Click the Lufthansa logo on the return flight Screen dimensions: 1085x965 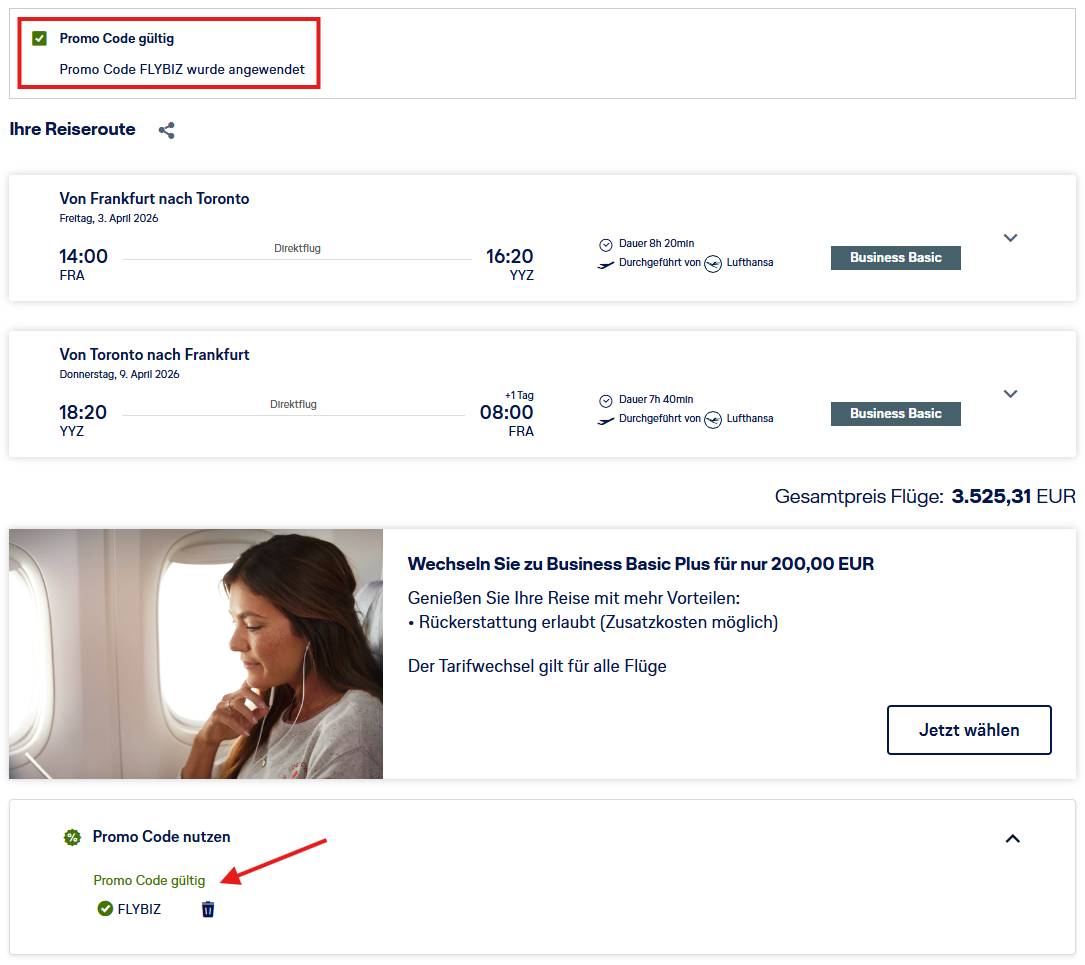pos(712,420)
